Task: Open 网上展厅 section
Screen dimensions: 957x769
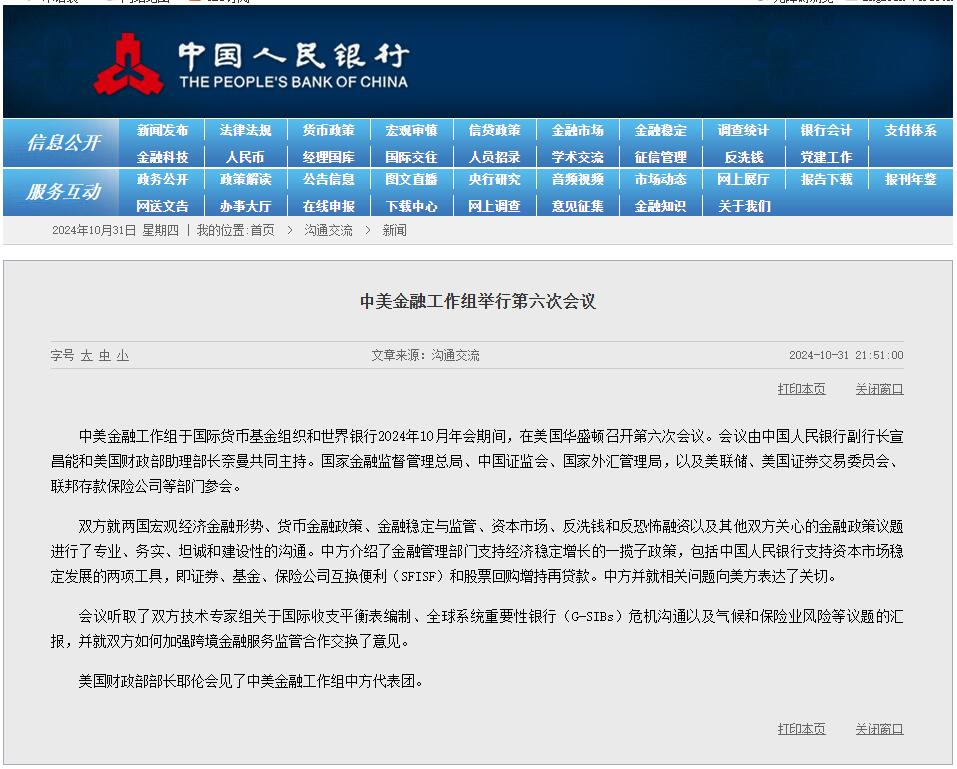Action: click(743, 179)
